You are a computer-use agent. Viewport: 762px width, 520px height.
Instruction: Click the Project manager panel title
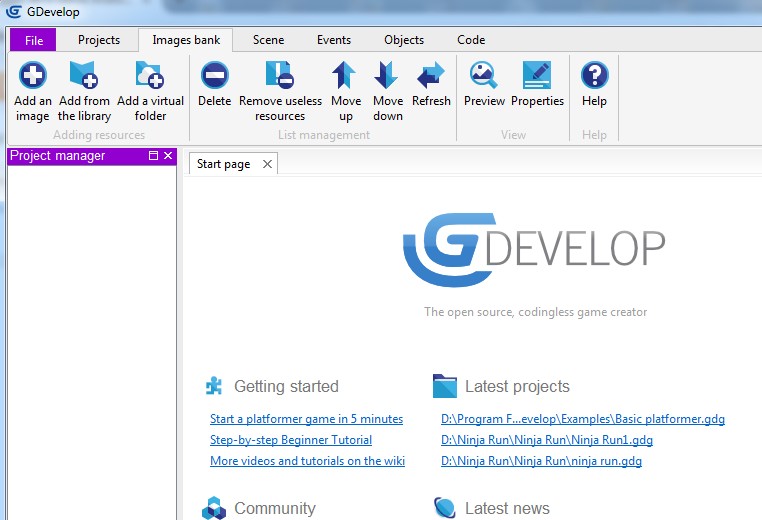[x=57, y=156]
